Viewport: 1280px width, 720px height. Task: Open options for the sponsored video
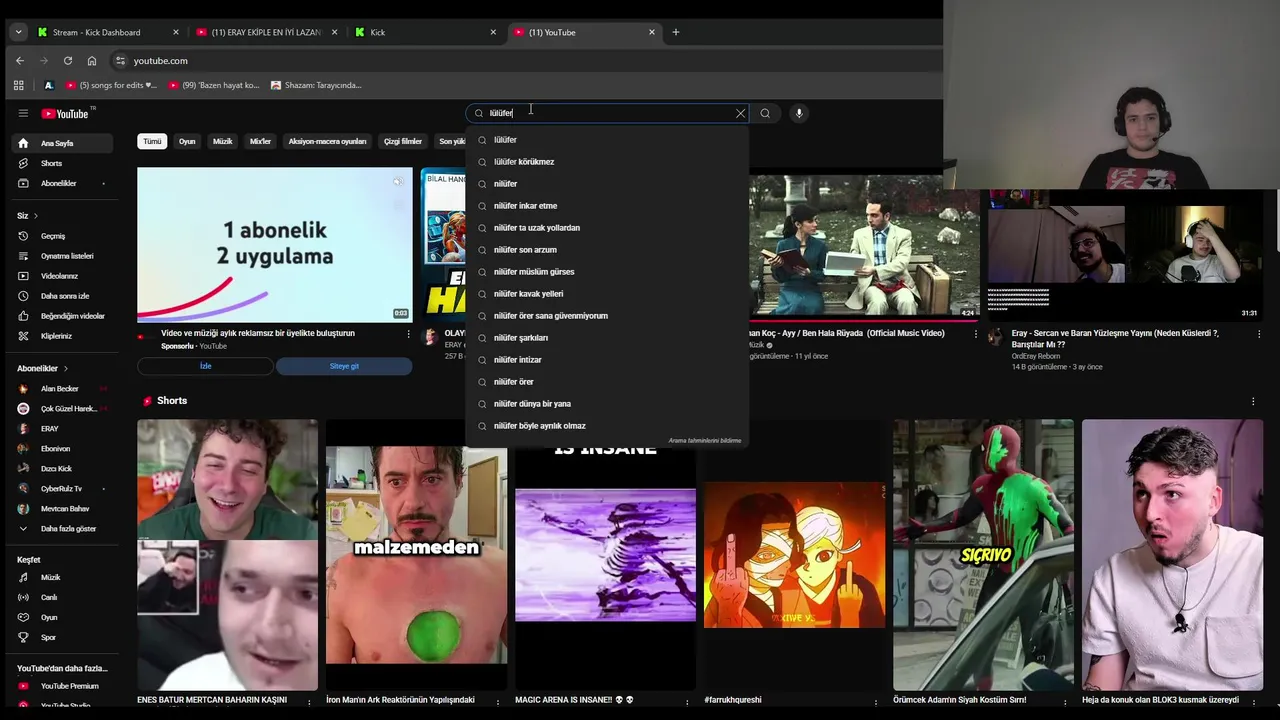[x=408, y=334]
